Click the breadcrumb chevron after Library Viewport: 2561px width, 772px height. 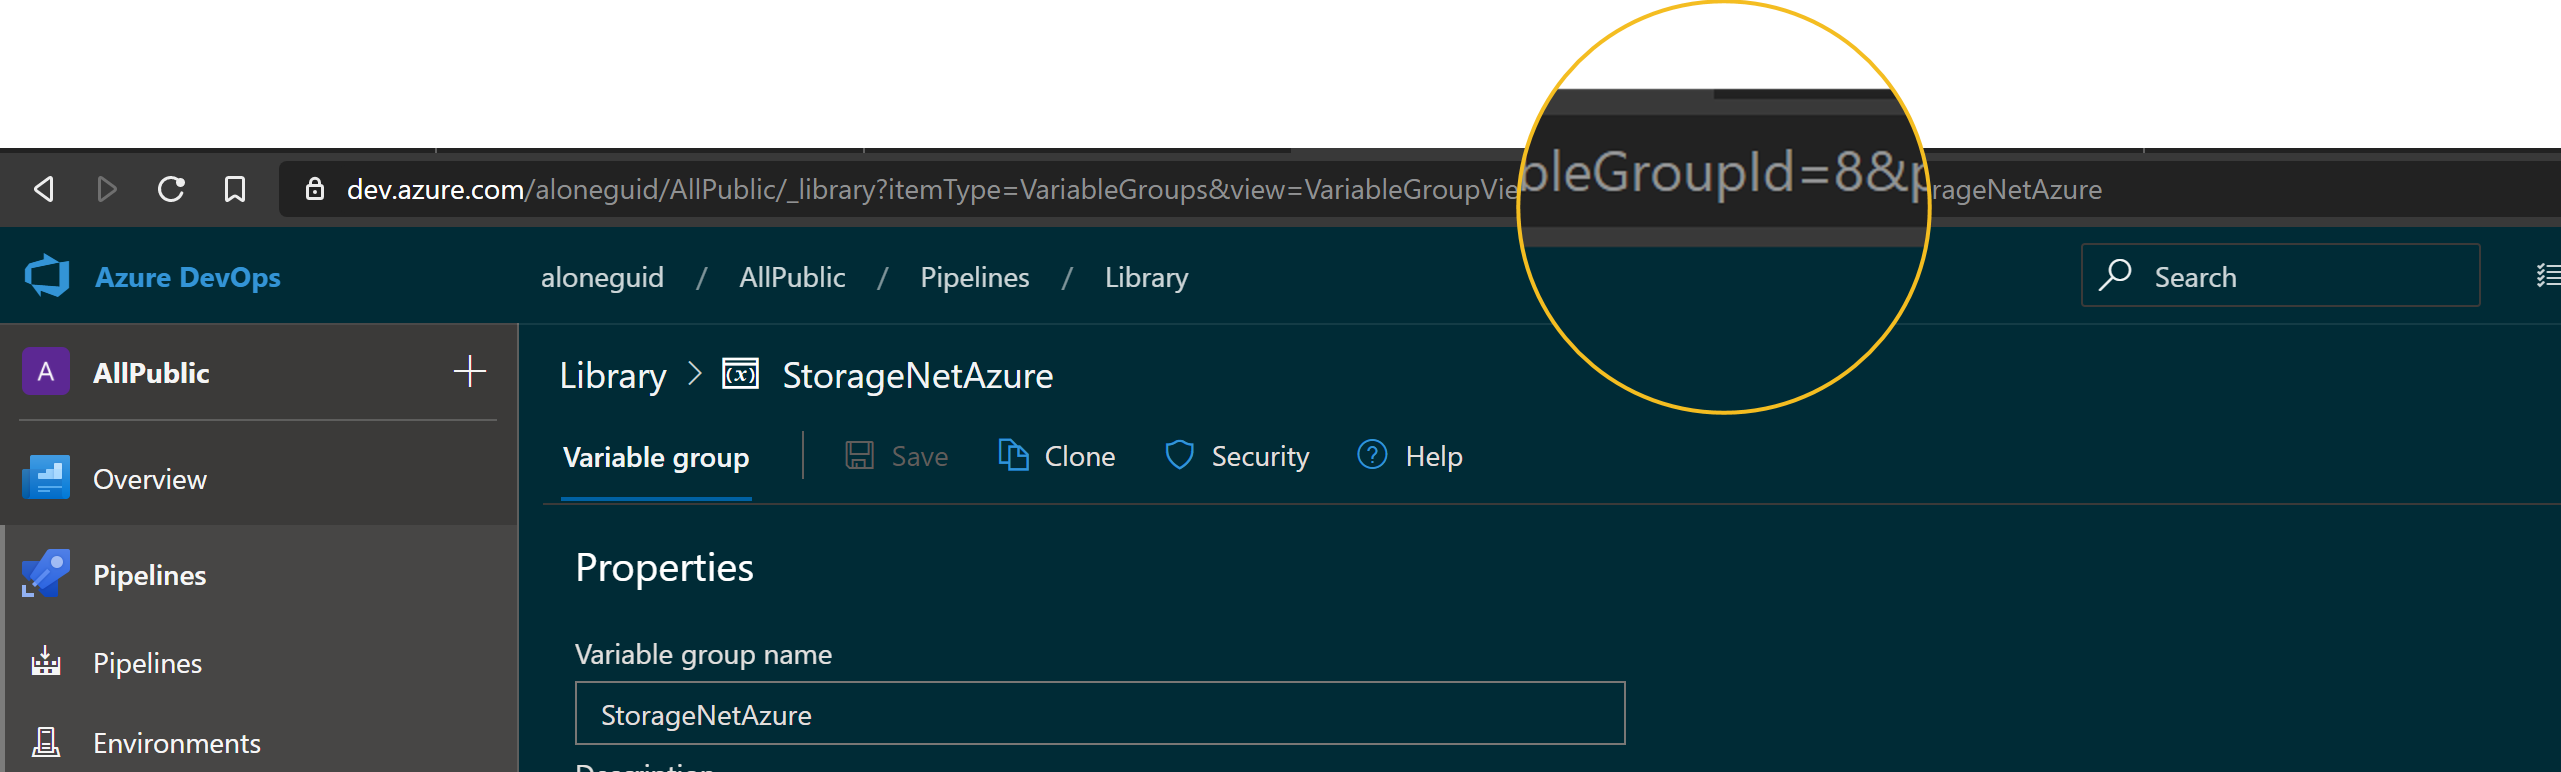(x=695, y=374)
